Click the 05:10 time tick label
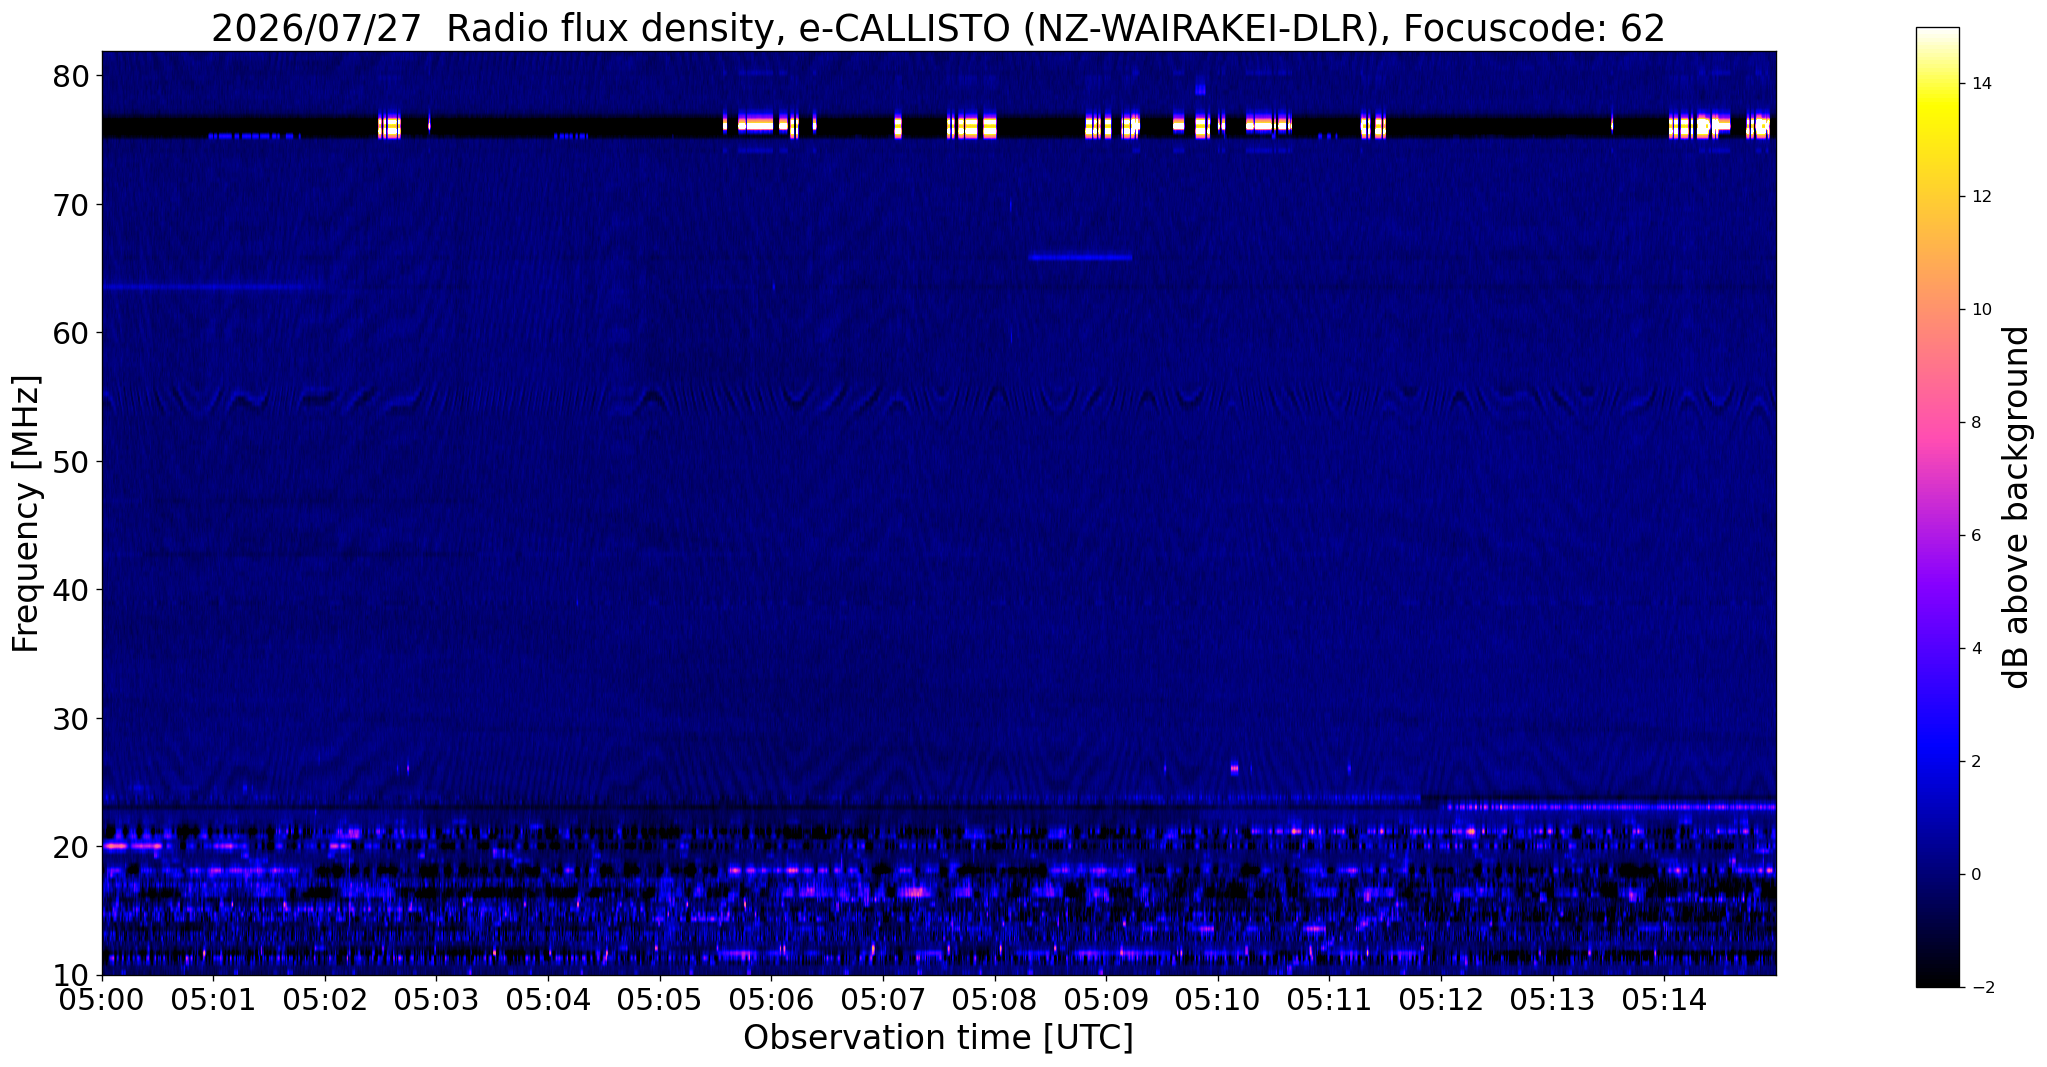The height and width of the screenshot is (1067, 2047). coord(1218,1001)
